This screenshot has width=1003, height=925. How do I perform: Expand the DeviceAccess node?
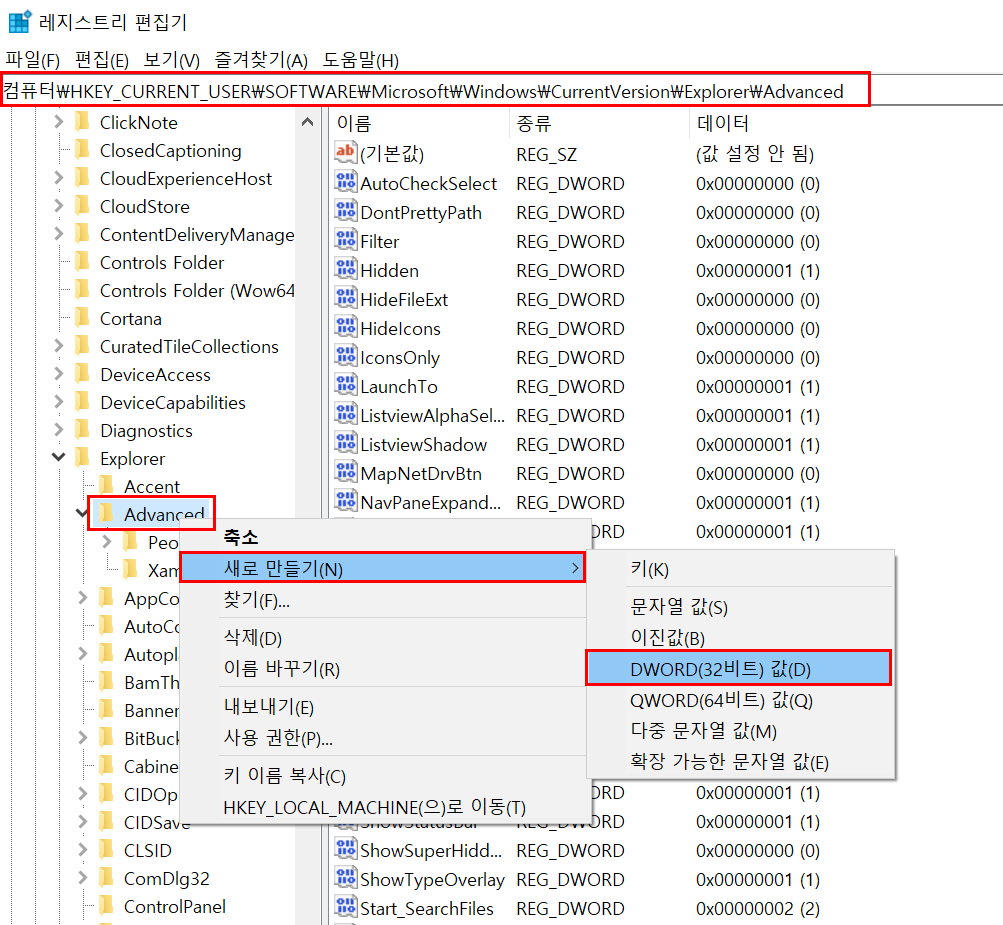pyautogui.click(x=59, y=374)
